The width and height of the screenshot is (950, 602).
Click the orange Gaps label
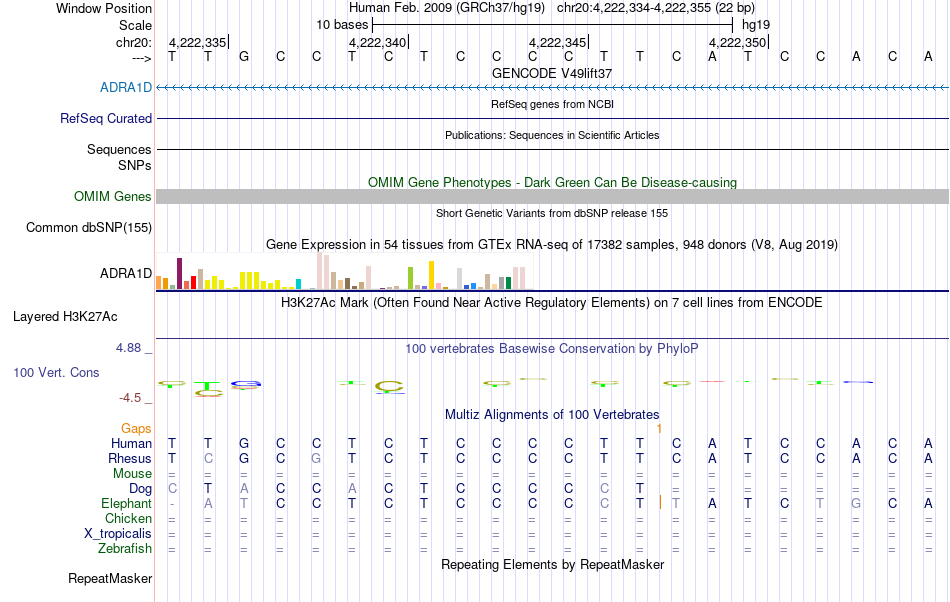coord(136,428)
